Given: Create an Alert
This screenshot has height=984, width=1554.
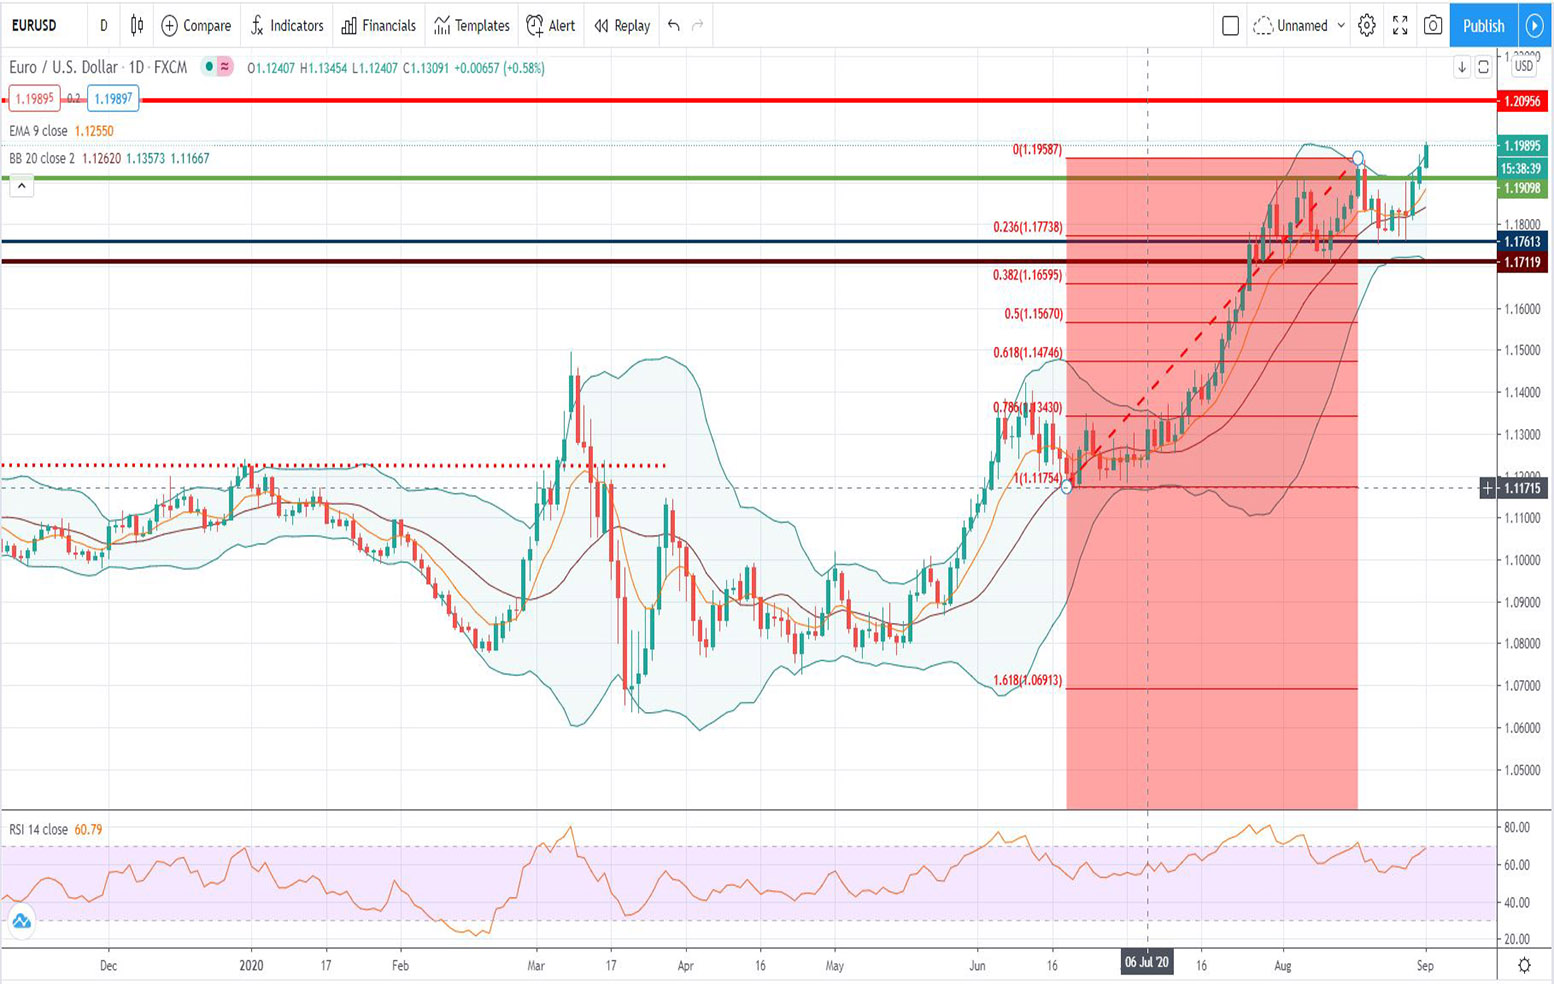Looking at the screenshot, I should (551, 26).
